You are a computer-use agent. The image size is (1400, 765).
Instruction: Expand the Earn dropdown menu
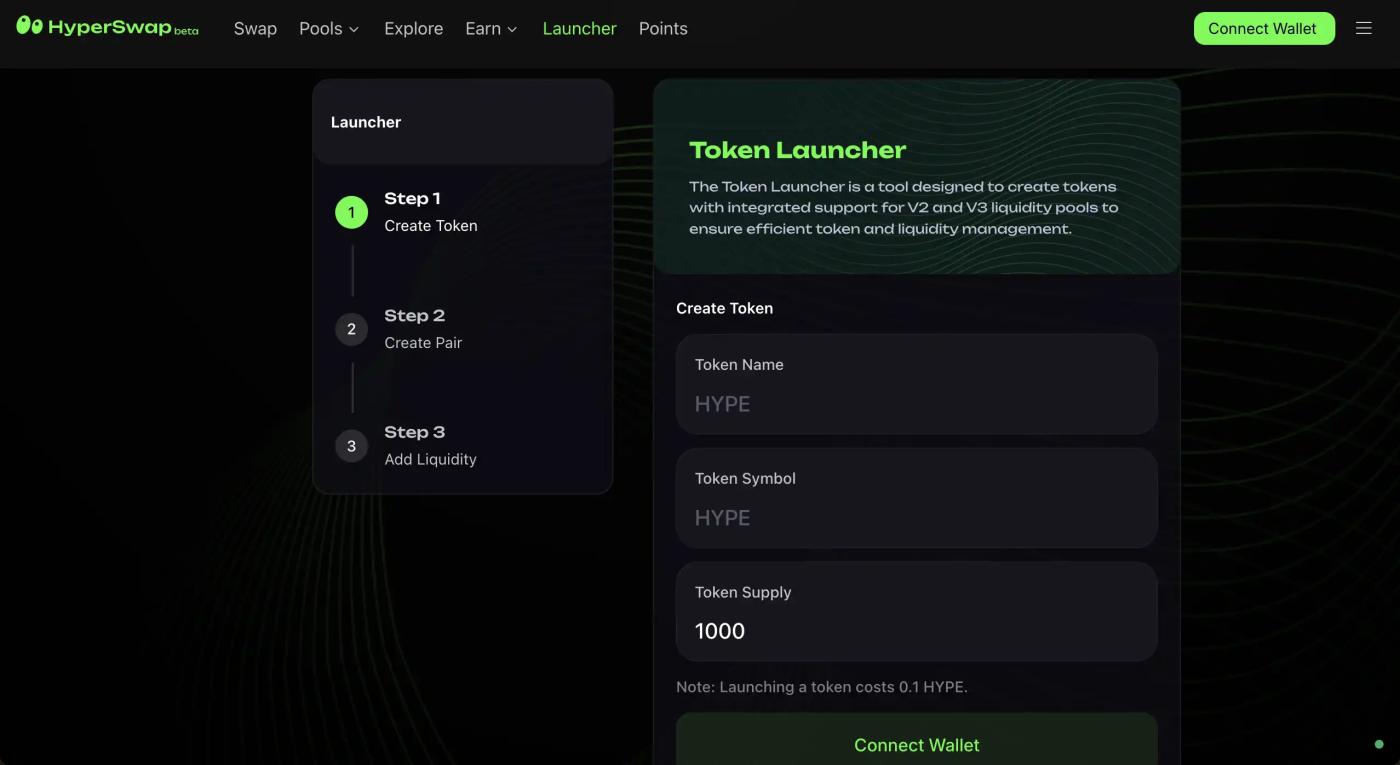pos(491,28)
